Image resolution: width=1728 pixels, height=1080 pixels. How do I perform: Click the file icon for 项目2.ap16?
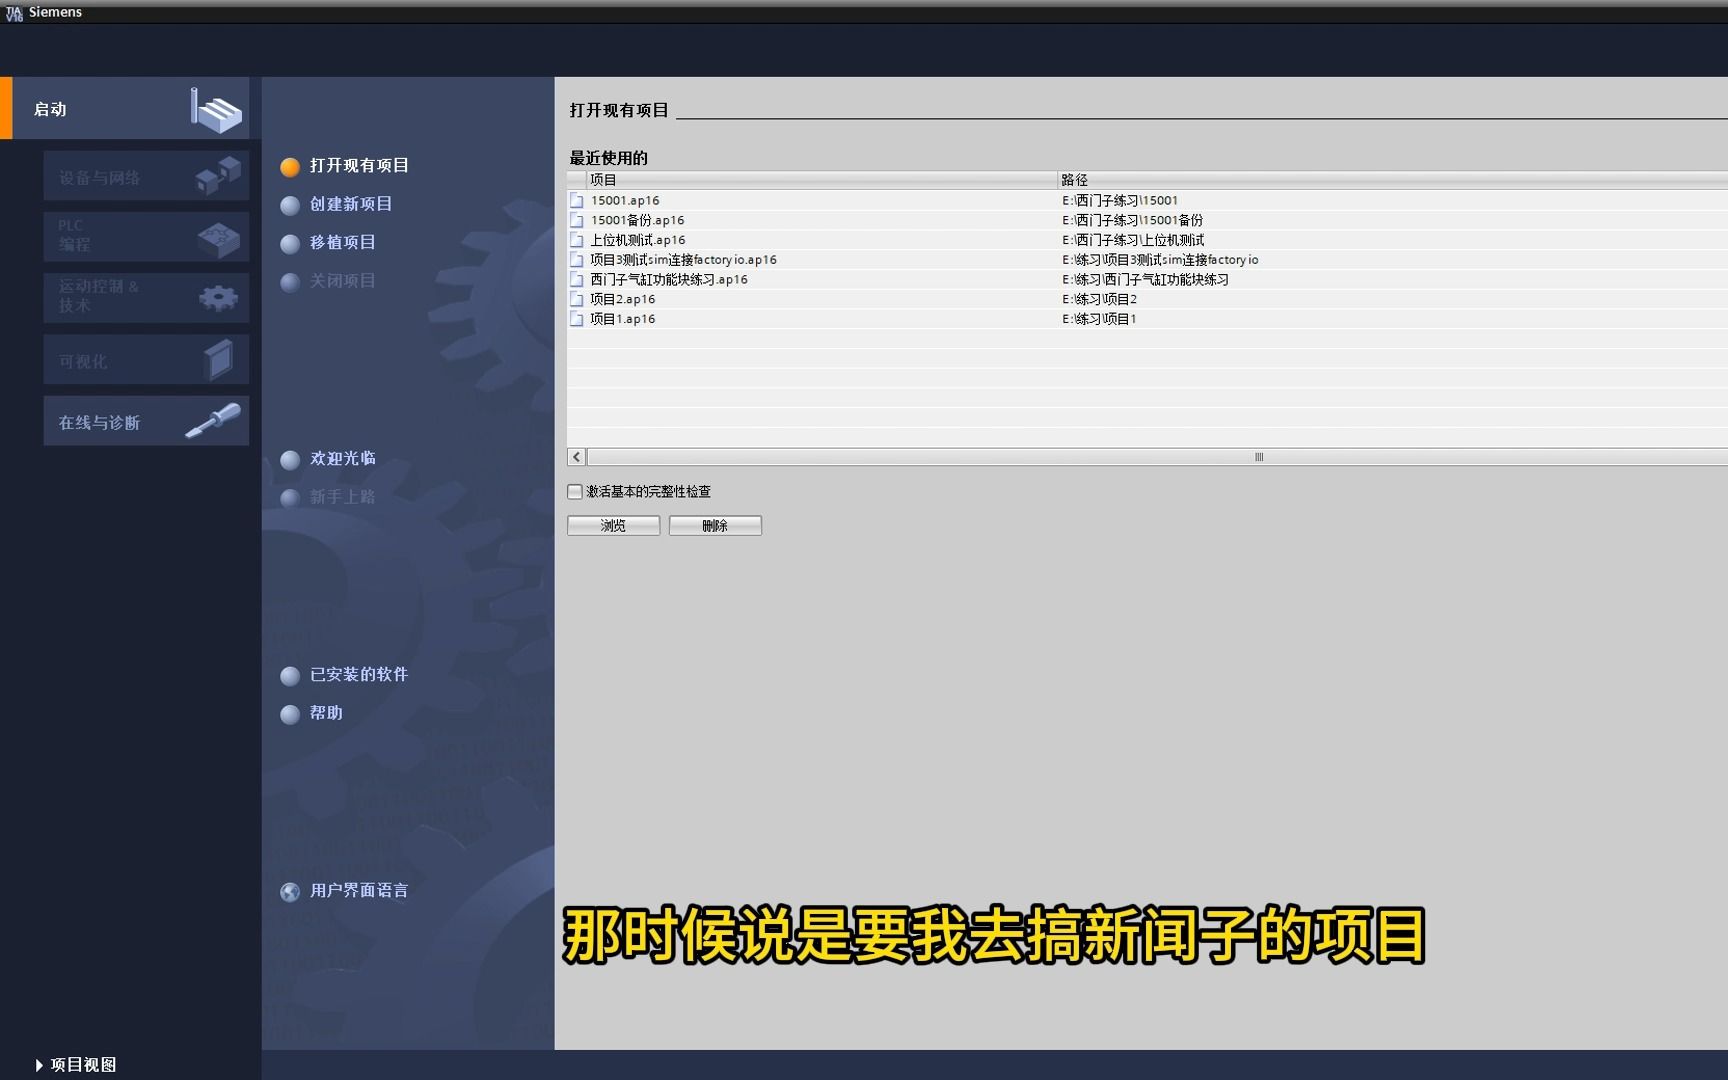point(577,299)
